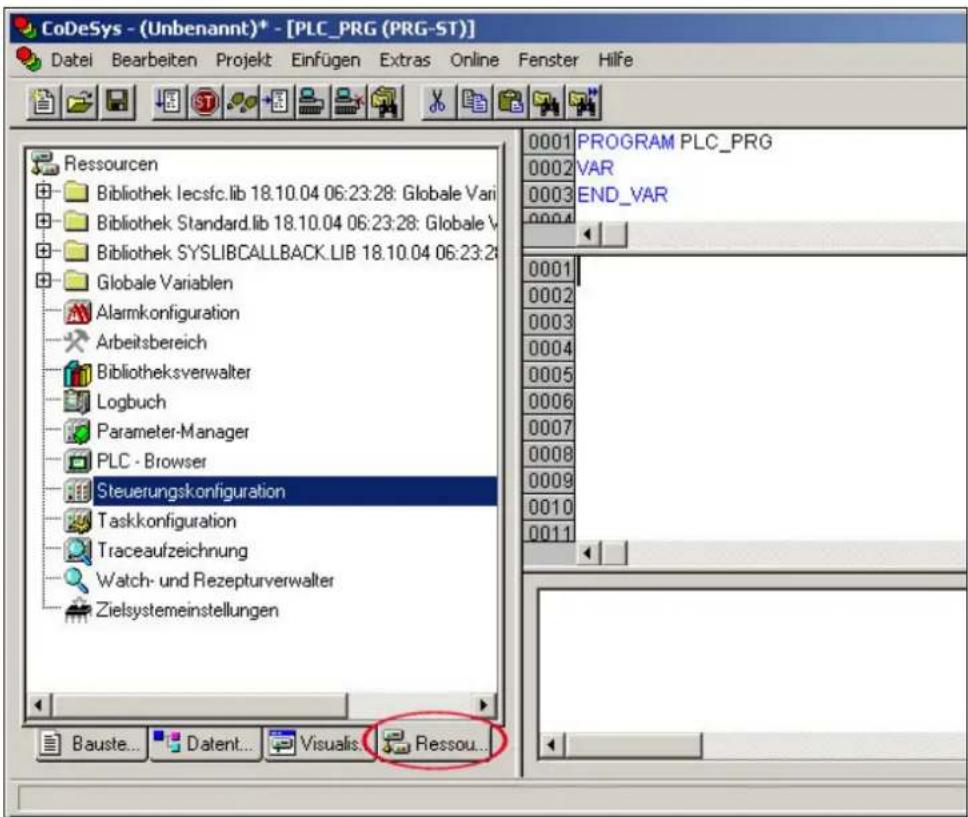Image resolution: width=968 pixels, height=817 pixels.
Task: Open the Projekt menu
Action: 243,60
